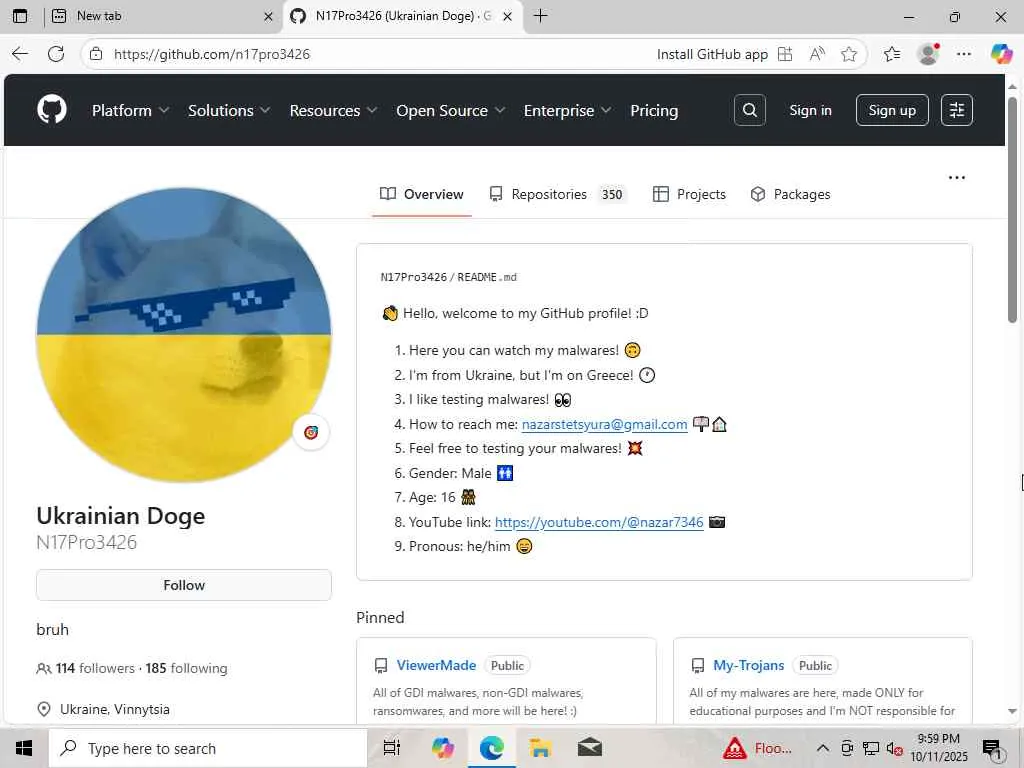Viewport: 1024px width, 768px height.
Task: Open the tab actions menu icon
Action: (20, 16)
